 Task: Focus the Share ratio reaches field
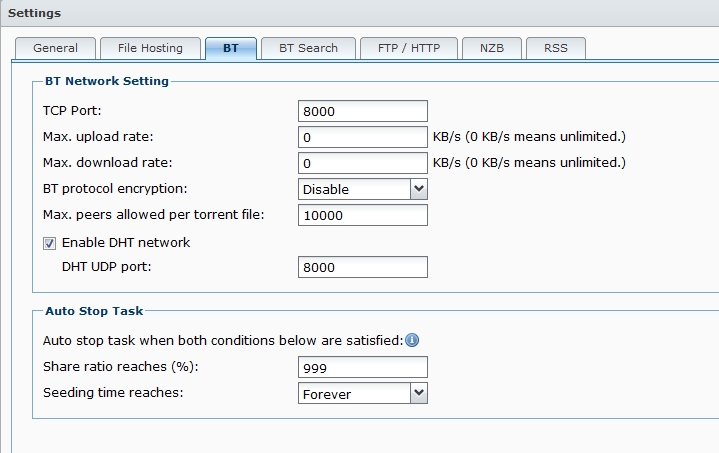362,368
